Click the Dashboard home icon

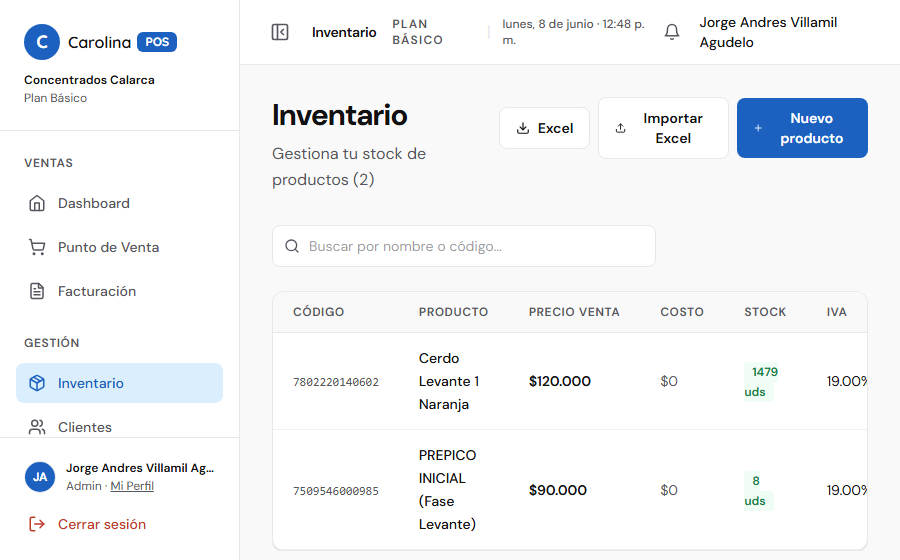coord(37,203)
